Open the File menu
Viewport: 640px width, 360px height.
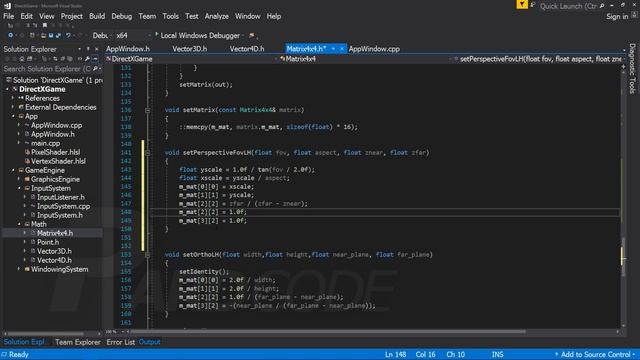click(9, 16)
